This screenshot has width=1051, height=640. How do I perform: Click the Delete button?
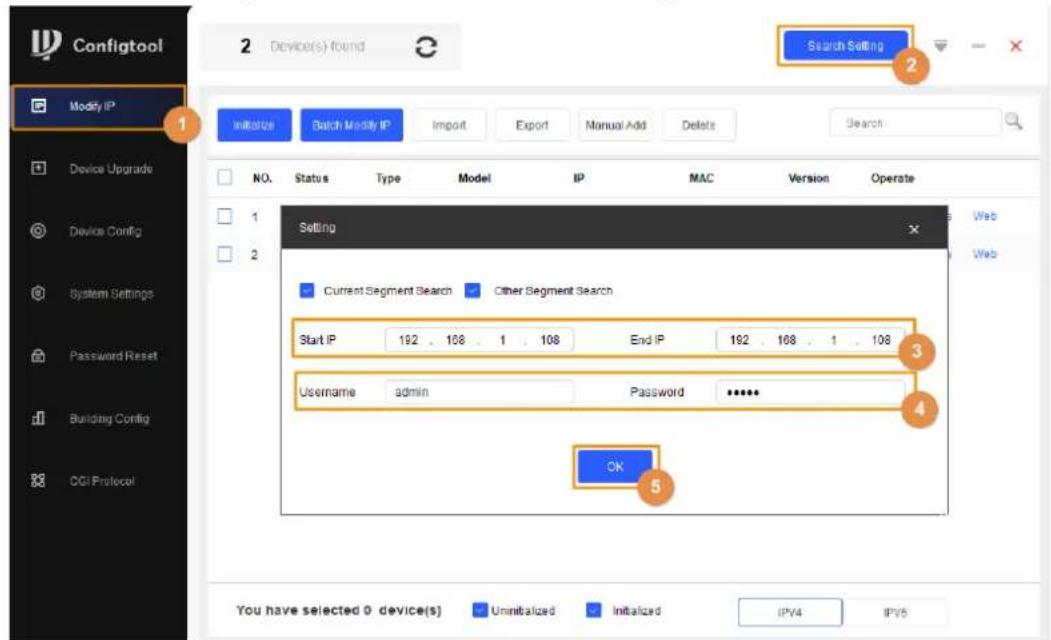pyautogui.click(x=698, y=125)
